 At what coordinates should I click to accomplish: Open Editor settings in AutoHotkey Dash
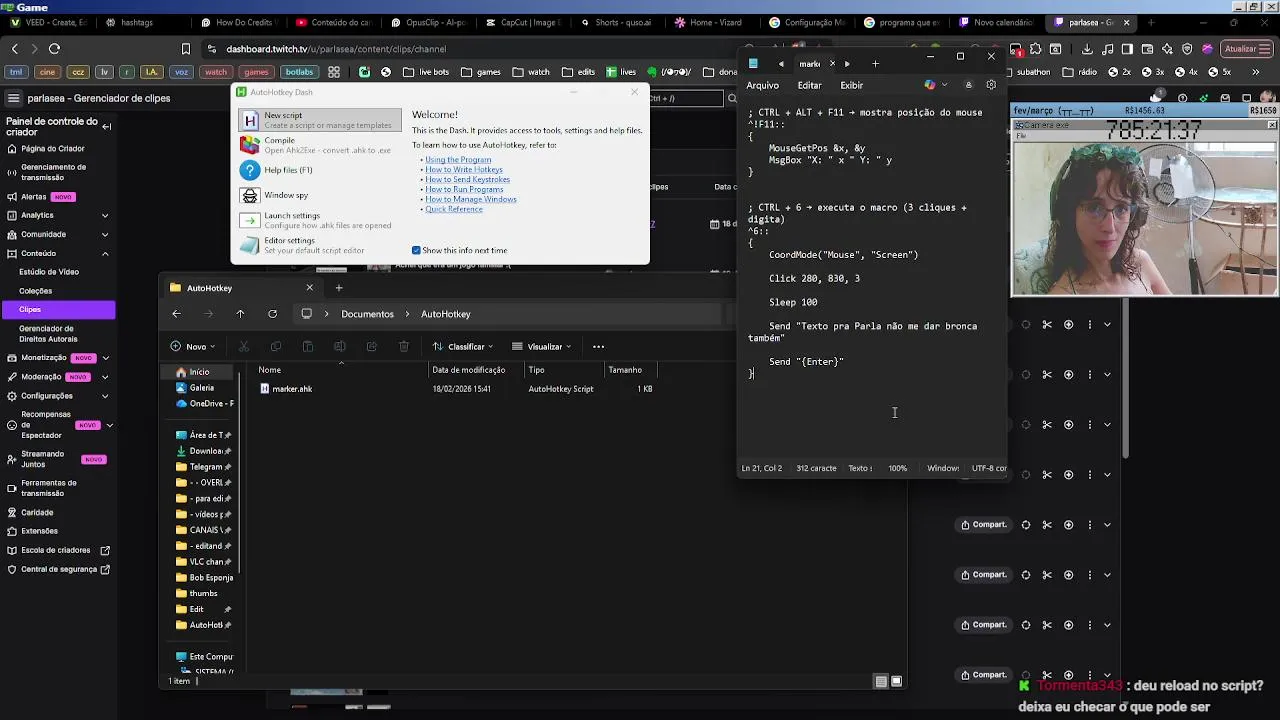[319, 245]
